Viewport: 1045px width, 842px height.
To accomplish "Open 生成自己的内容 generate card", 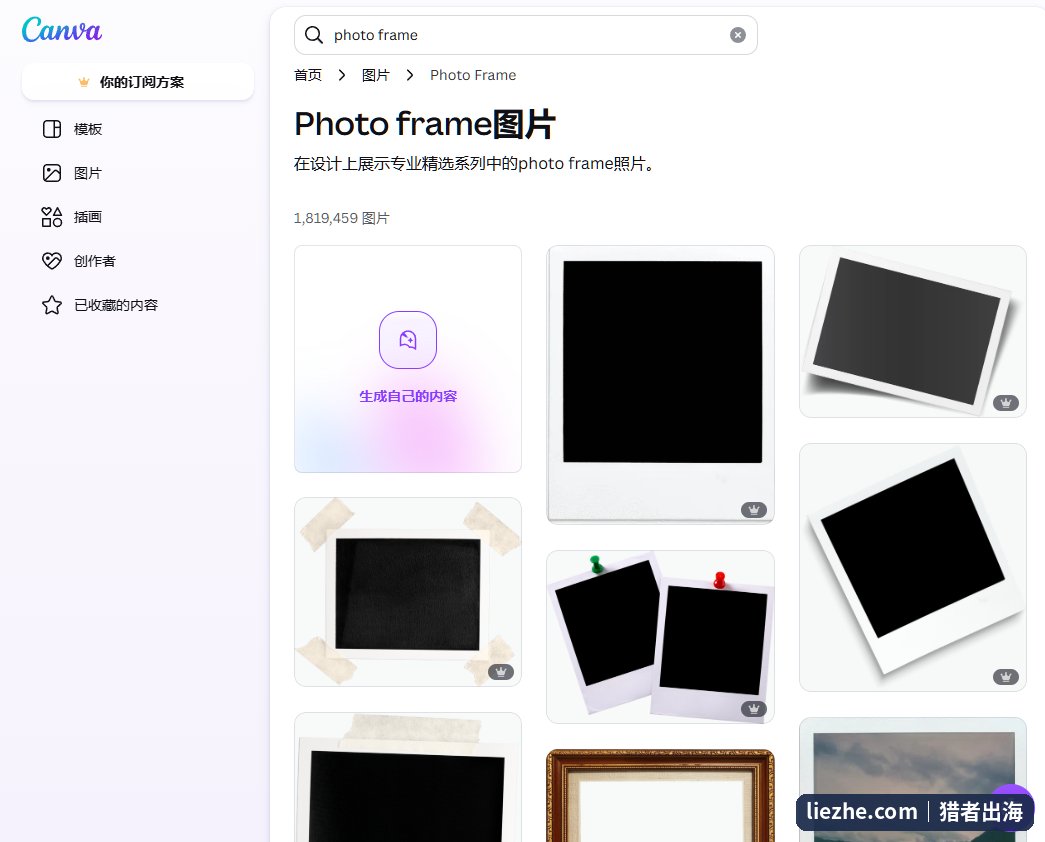I will (408, 359).
